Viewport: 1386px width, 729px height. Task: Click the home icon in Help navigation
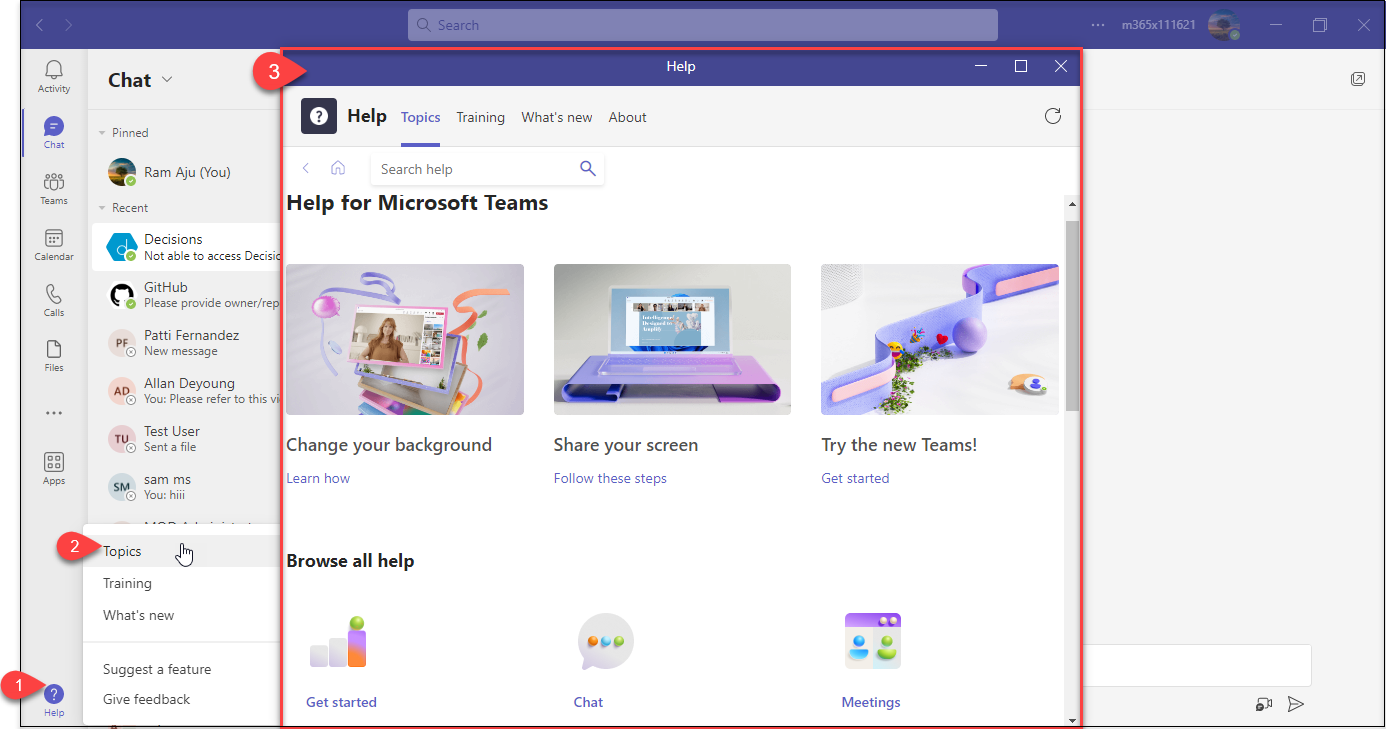[x=338, y=169]
